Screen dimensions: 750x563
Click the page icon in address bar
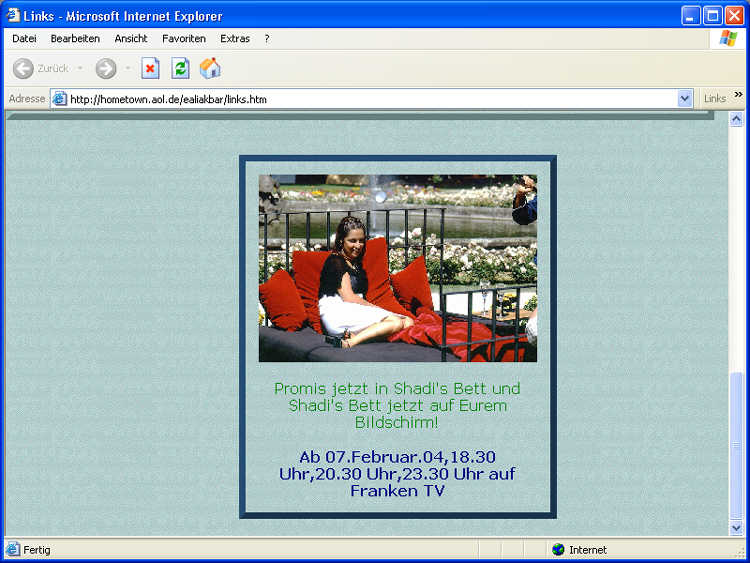click(x=60, y=99)
